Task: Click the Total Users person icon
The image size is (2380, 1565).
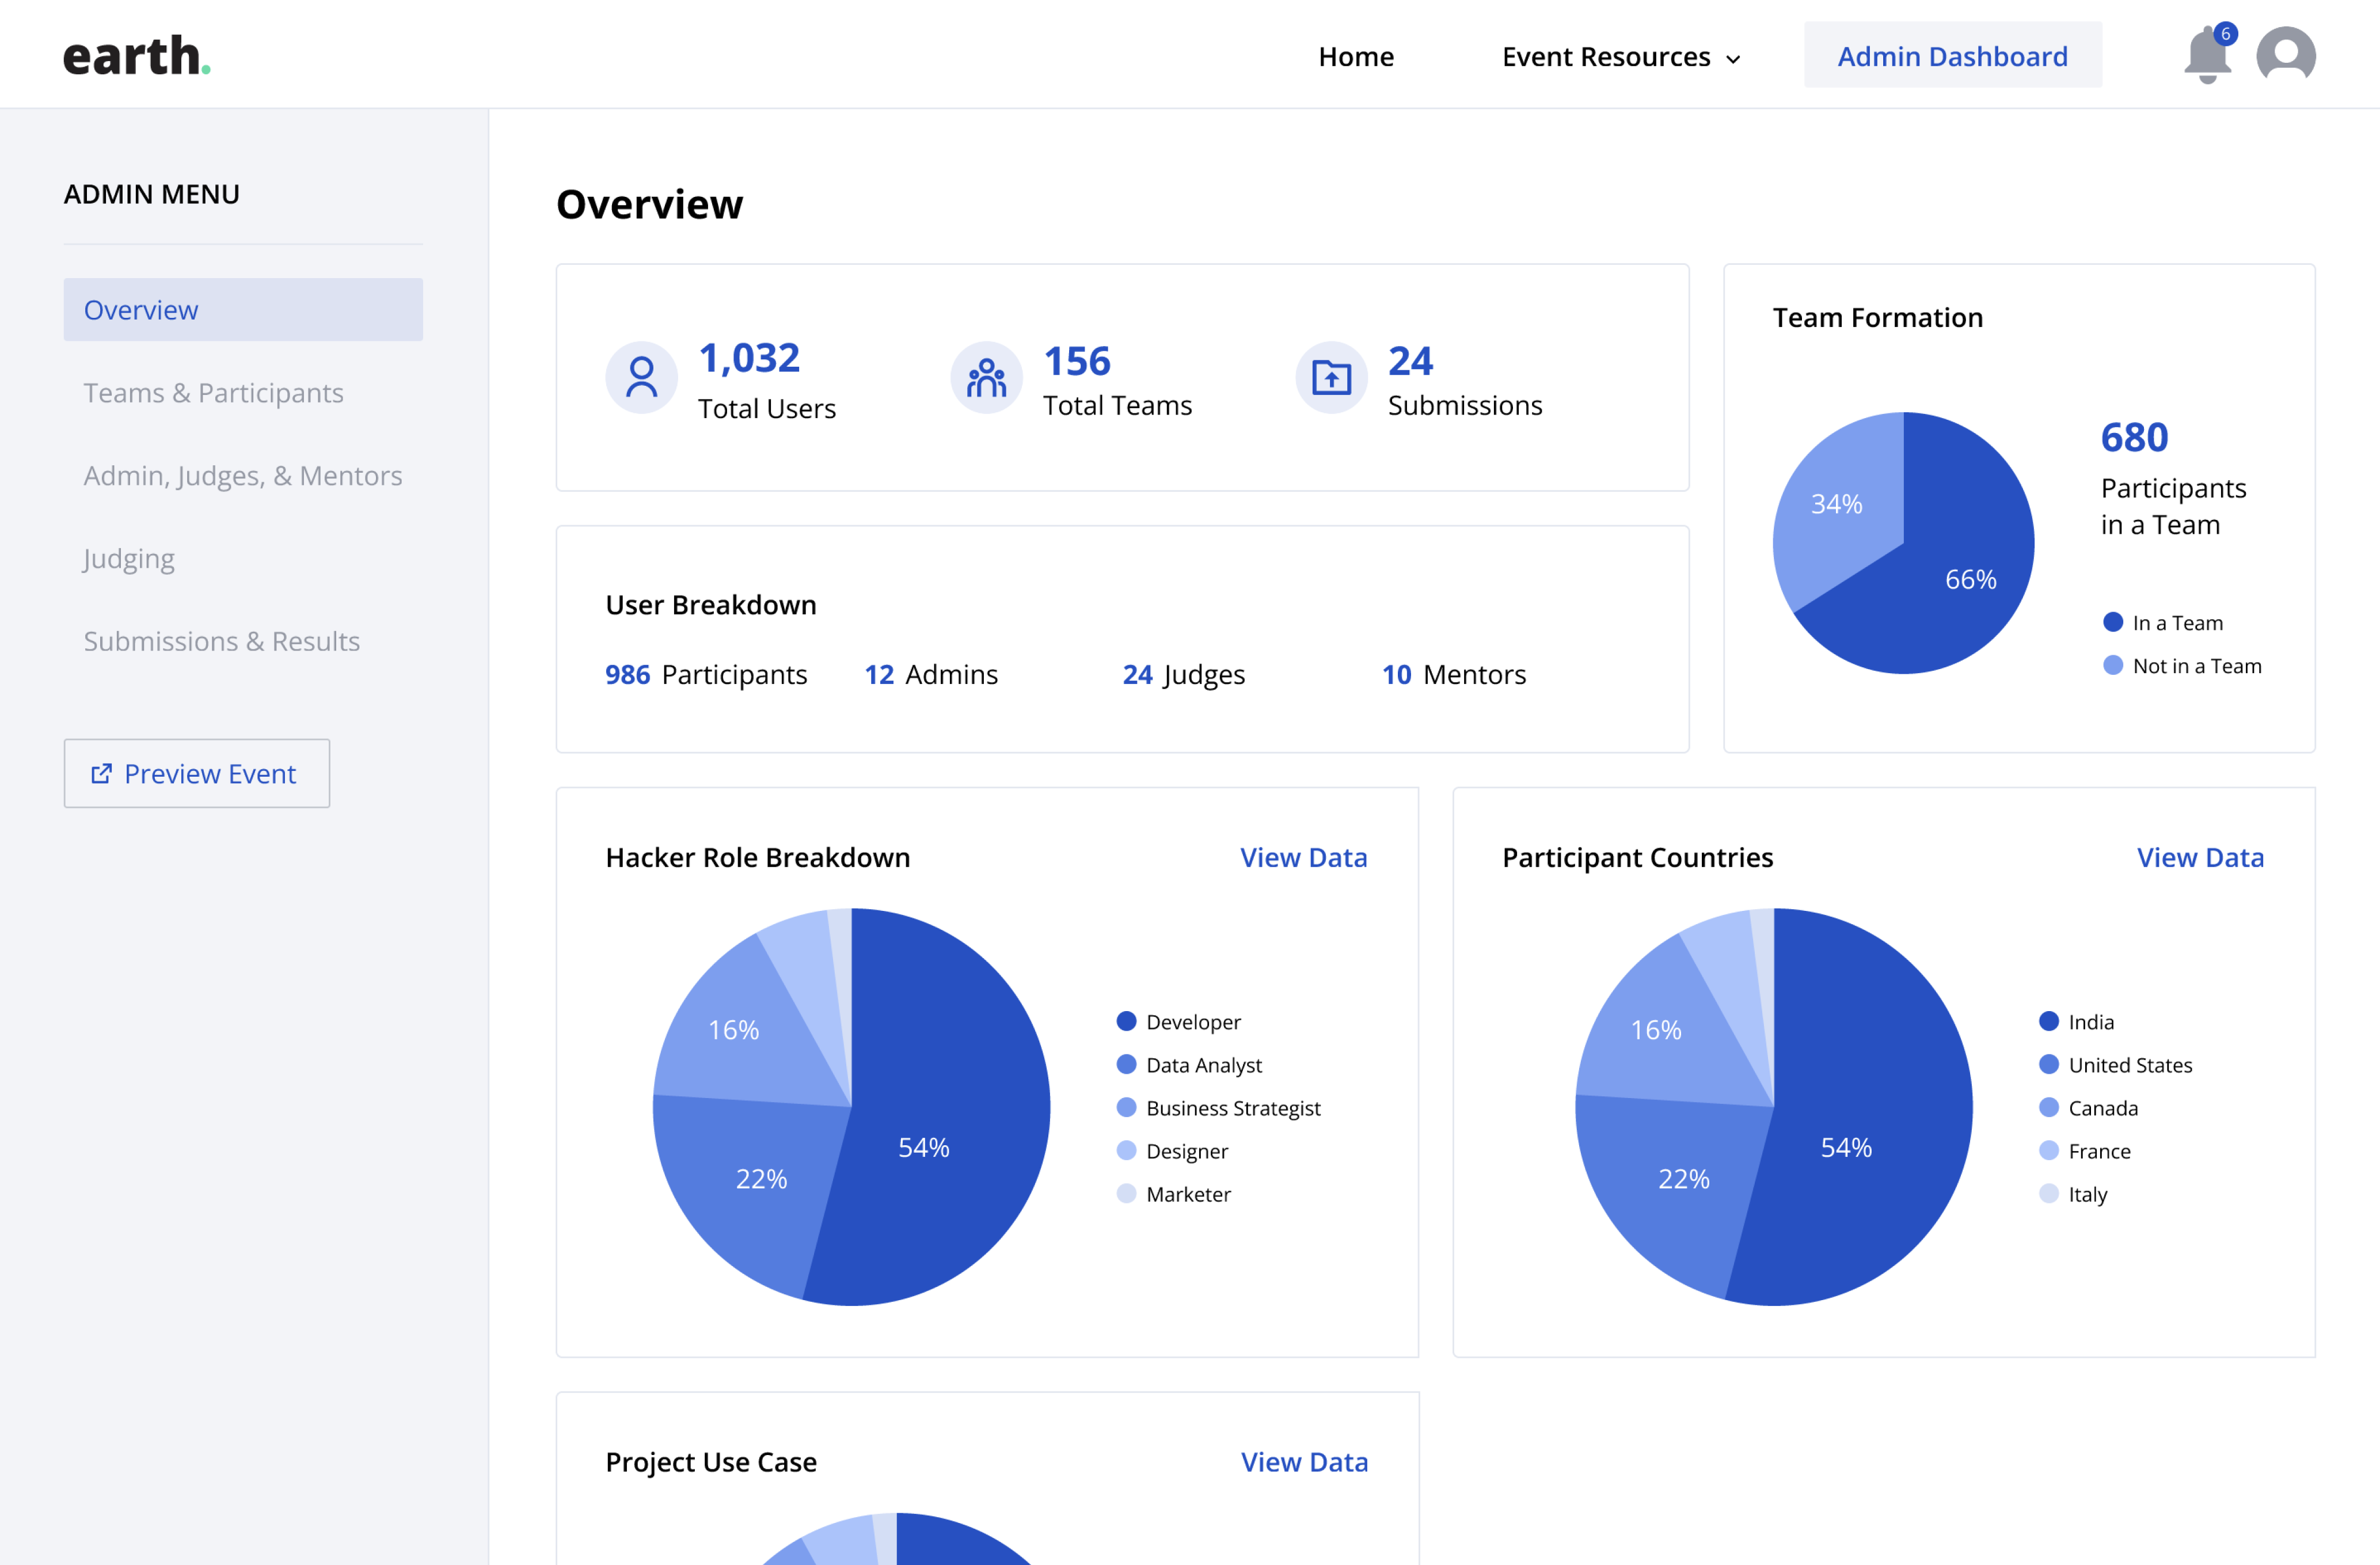Action: (x=642, y=378)
